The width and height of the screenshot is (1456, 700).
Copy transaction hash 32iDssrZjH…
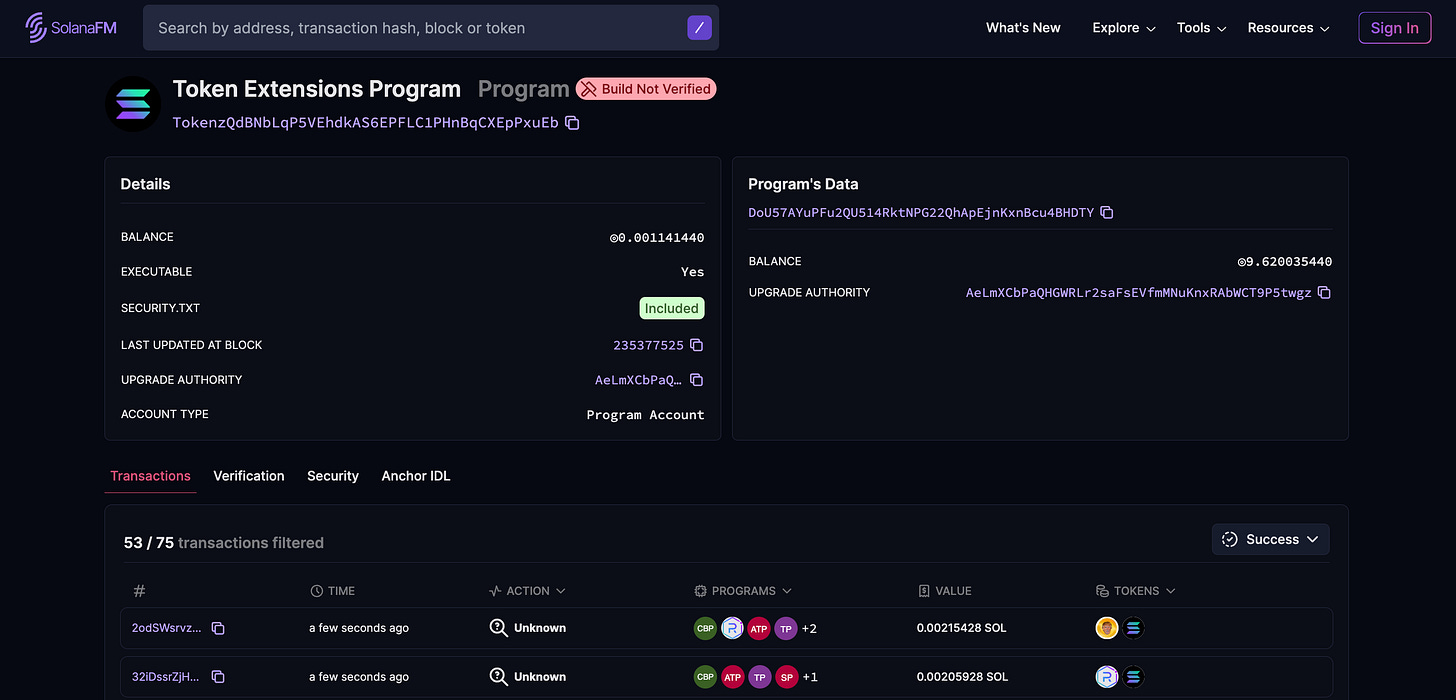(x=218, y=677)
